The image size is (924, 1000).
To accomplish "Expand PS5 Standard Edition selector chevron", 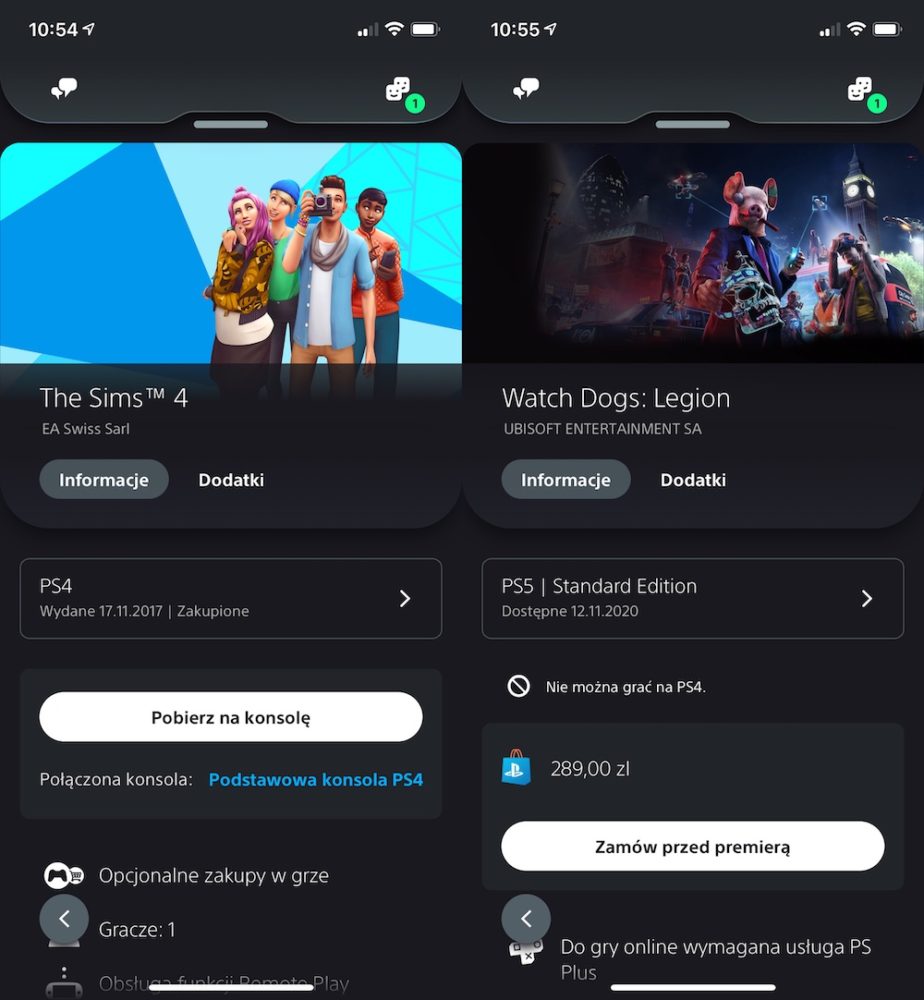I will click(x=867, y=598).
